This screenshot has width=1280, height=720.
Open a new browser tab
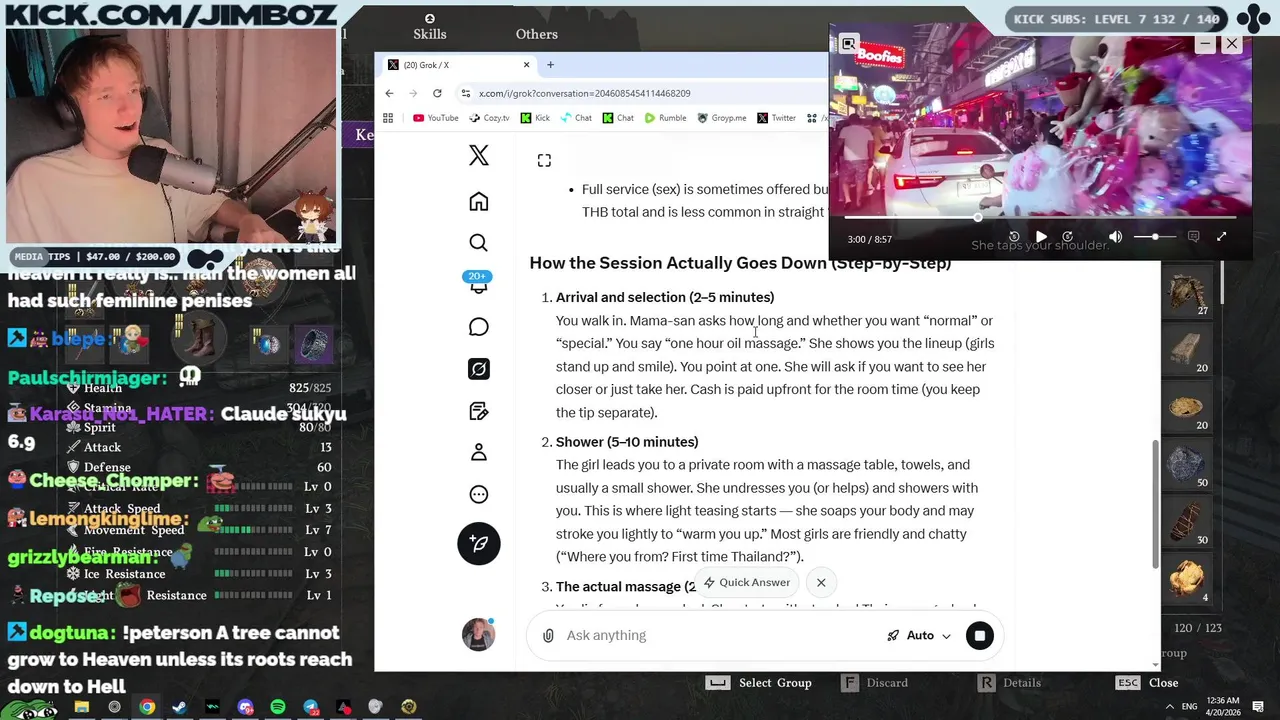550,65
